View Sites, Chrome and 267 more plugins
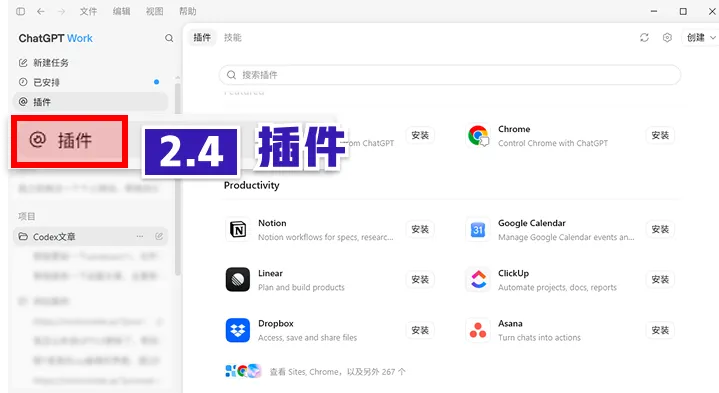 315,371
